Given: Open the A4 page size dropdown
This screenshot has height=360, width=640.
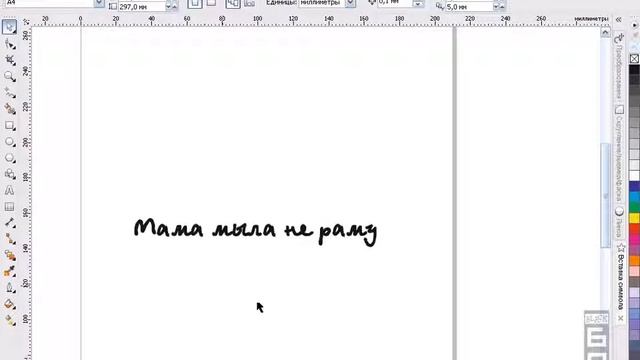Looking at the screenshot, I should point(99,3).
